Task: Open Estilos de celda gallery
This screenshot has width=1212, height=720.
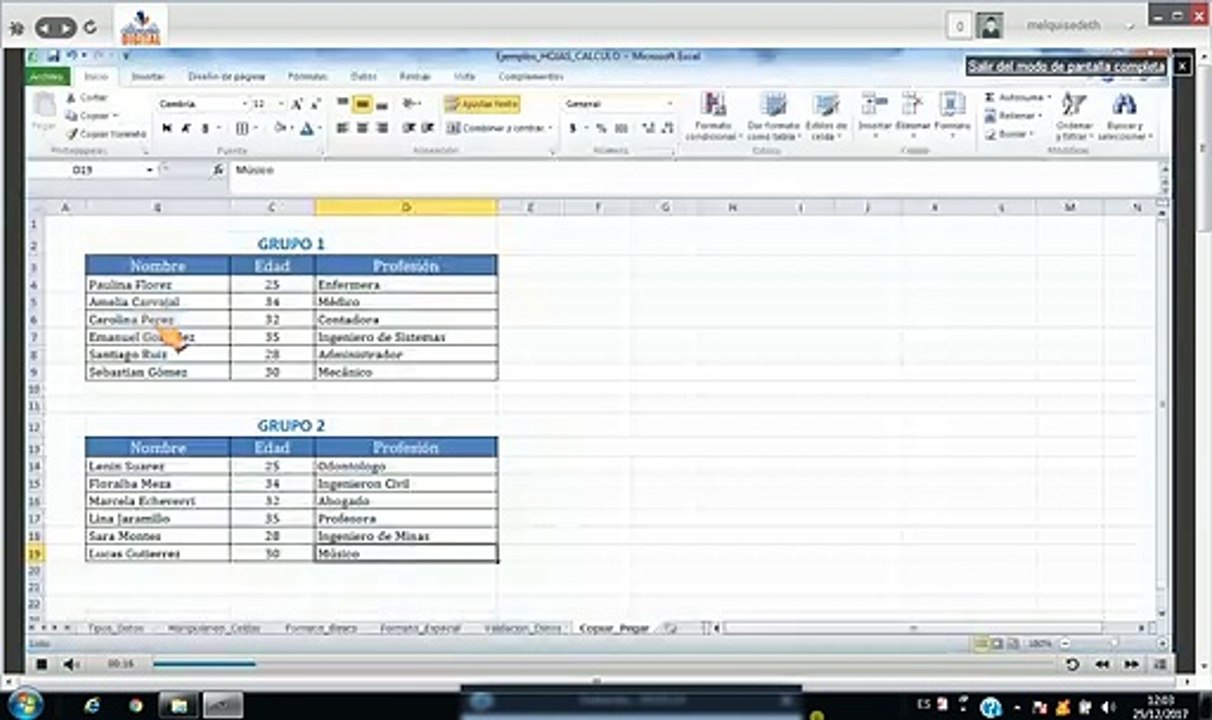Action: [826, 116]
